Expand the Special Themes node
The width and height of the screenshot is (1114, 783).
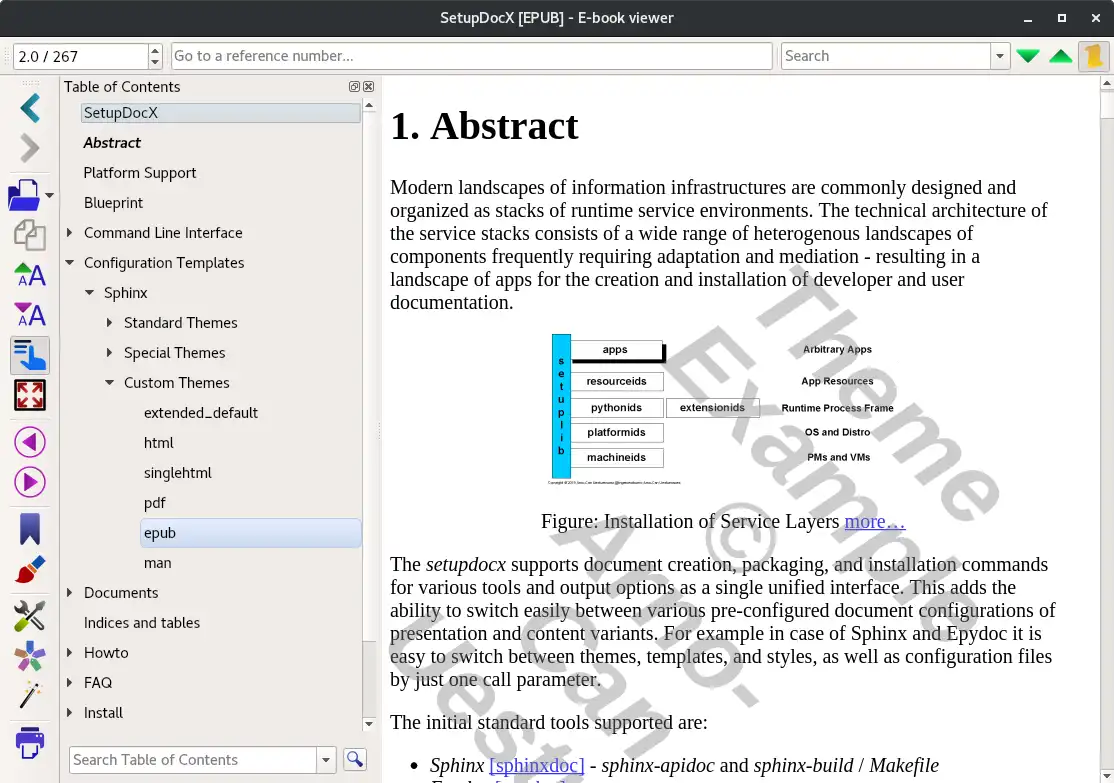pyautogui.click(x=109, y=352)
